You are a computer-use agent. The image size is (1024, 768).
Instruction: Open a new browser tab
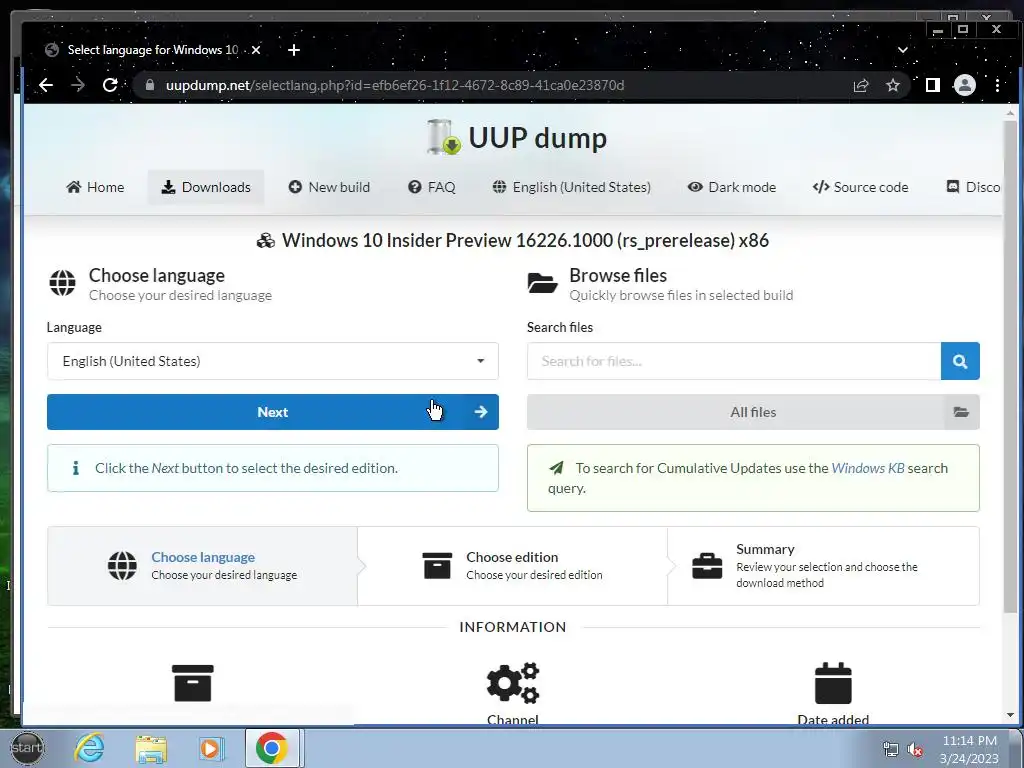(x=294, y=50)
